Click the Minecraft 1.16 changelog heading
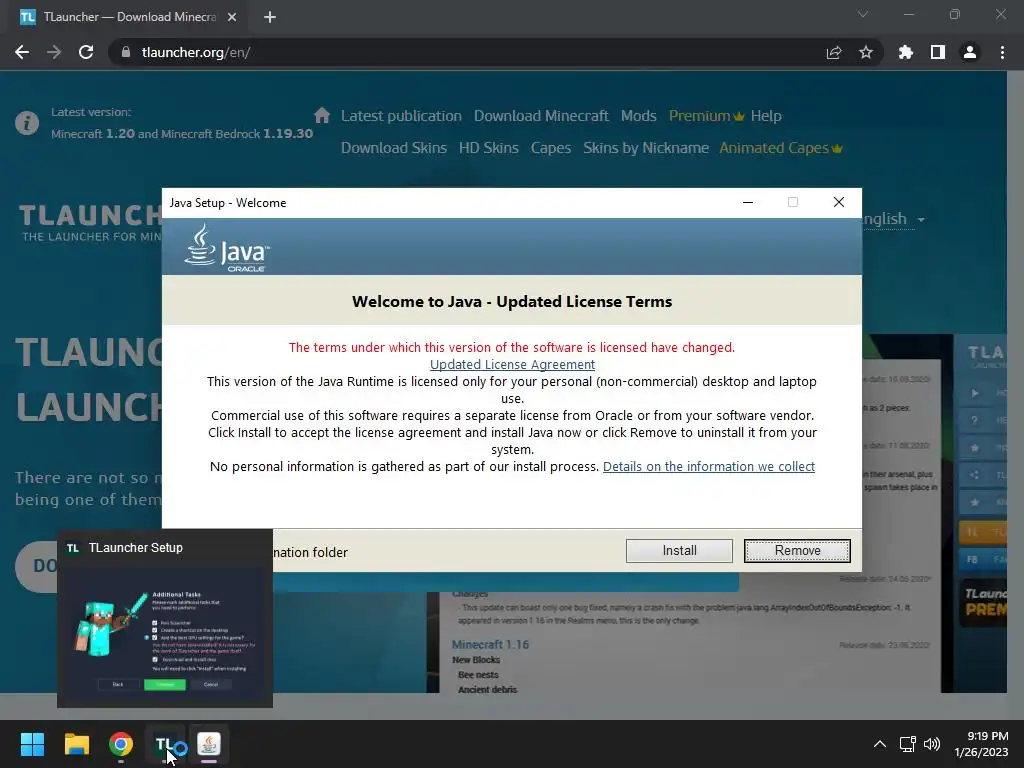Screen dimensions: 1024x768 [x=490, y=645]
